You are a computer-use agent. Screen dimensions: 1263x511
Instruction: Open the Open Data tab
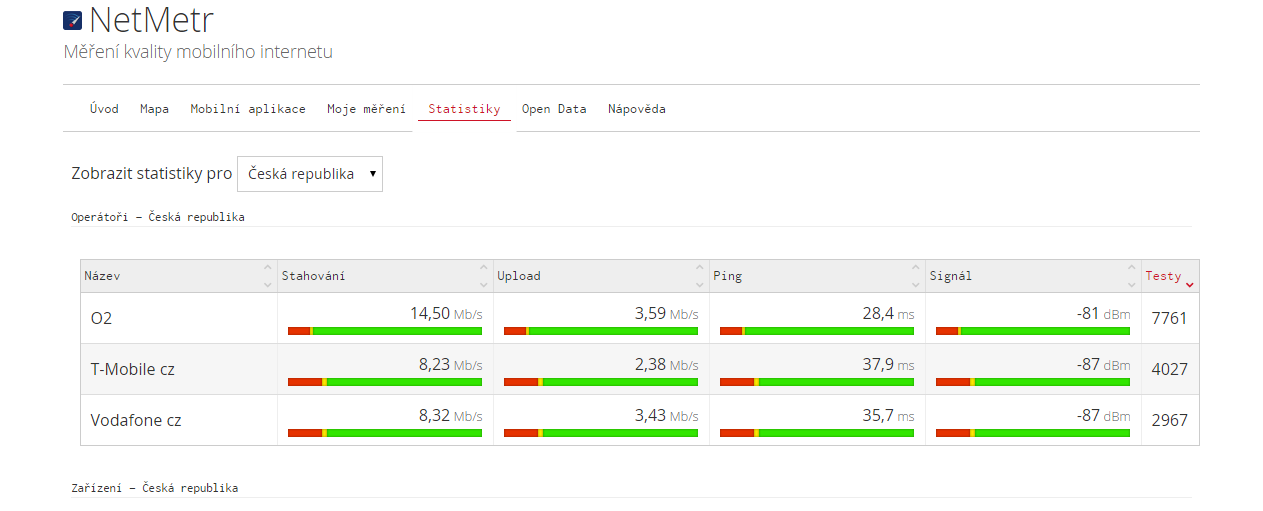[554, 109]
